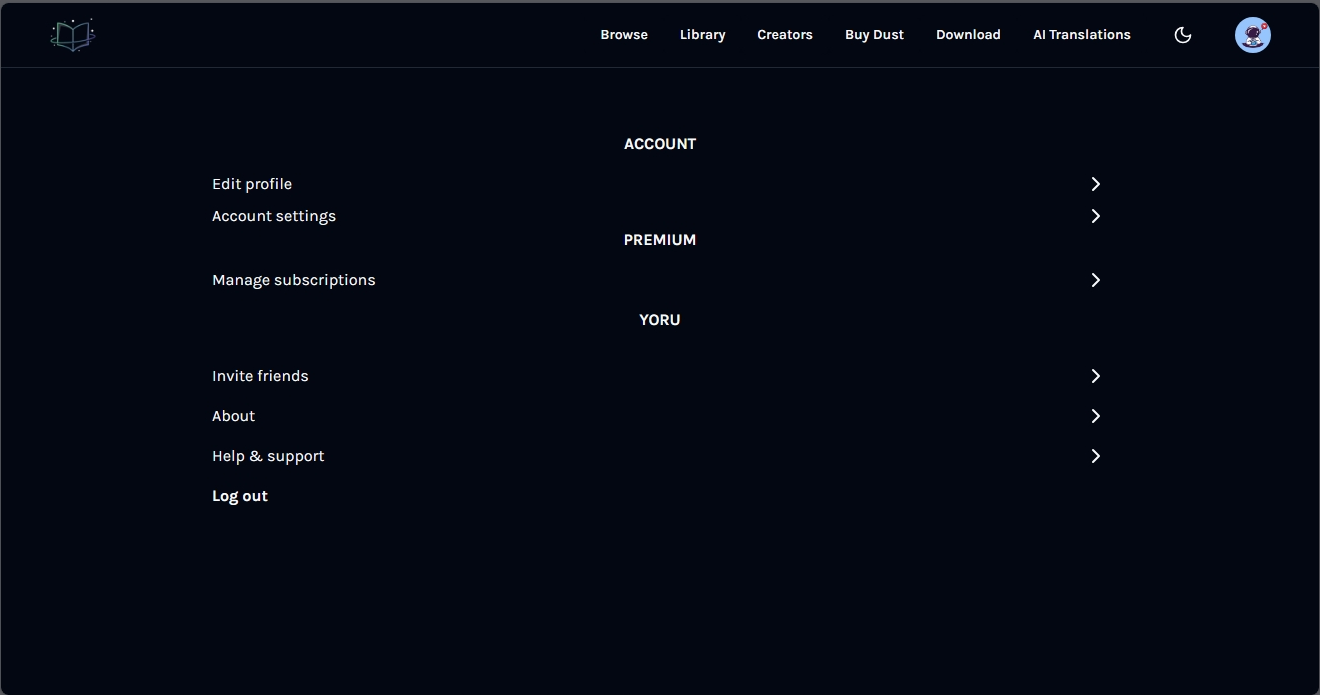Expand Manage subscriptions via right chevron
This screenshot has width=1320, height=695.
[x=1095, y=280]
